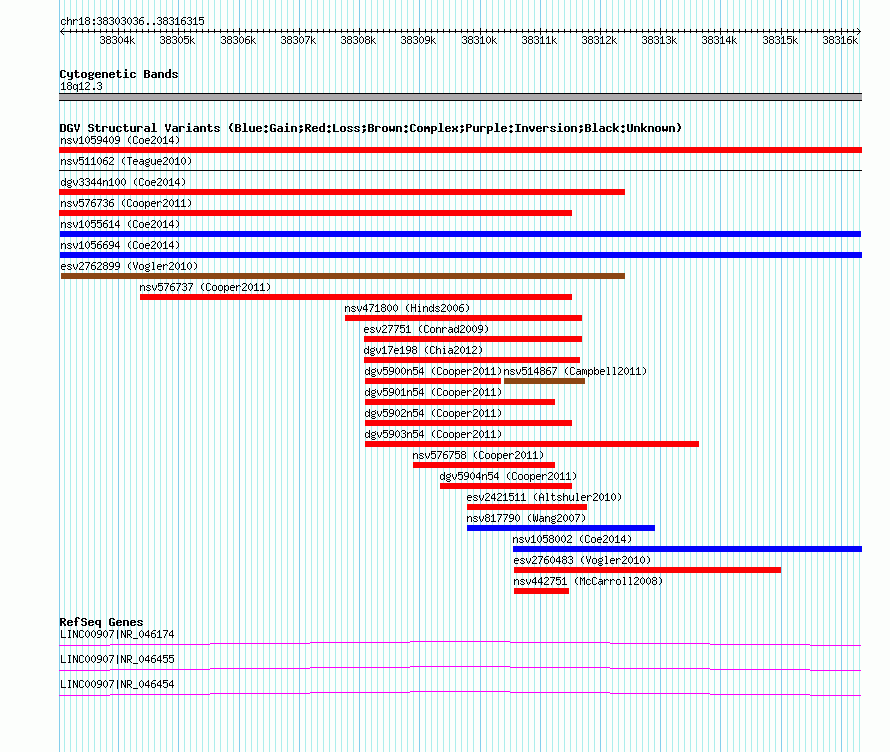
Task: Open nsv471800 (Hinds2006) label
Action: coord(407,308)
